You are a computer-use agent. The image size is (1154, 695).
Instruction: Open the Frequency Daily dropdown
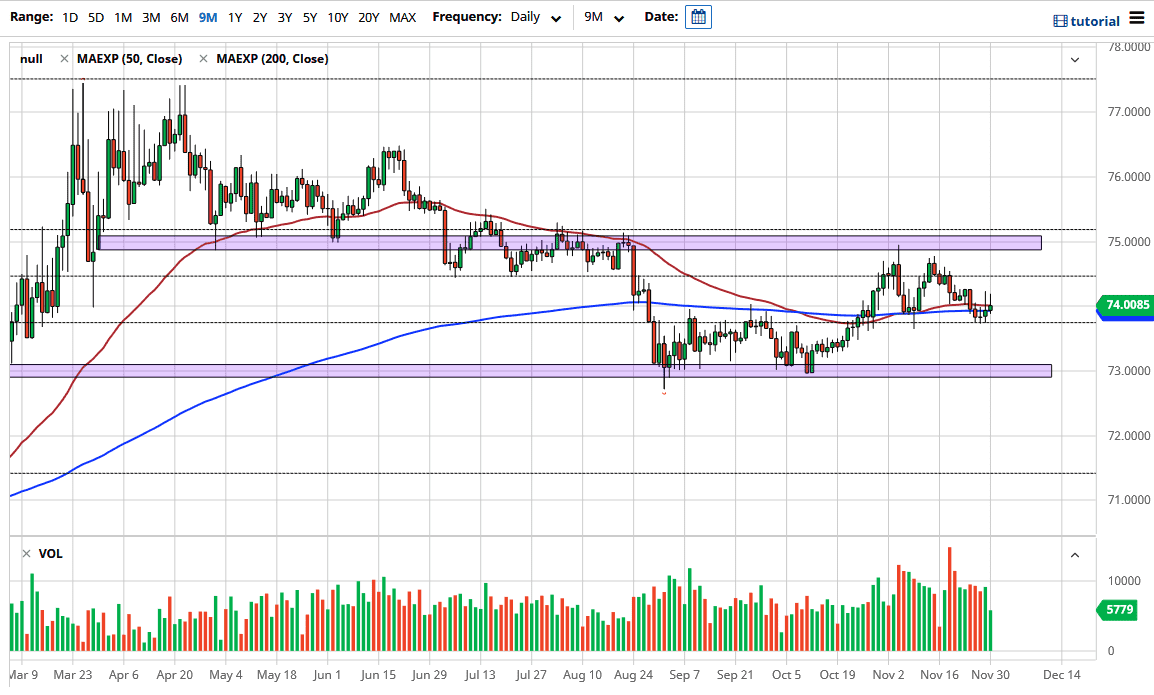(536, 17)
